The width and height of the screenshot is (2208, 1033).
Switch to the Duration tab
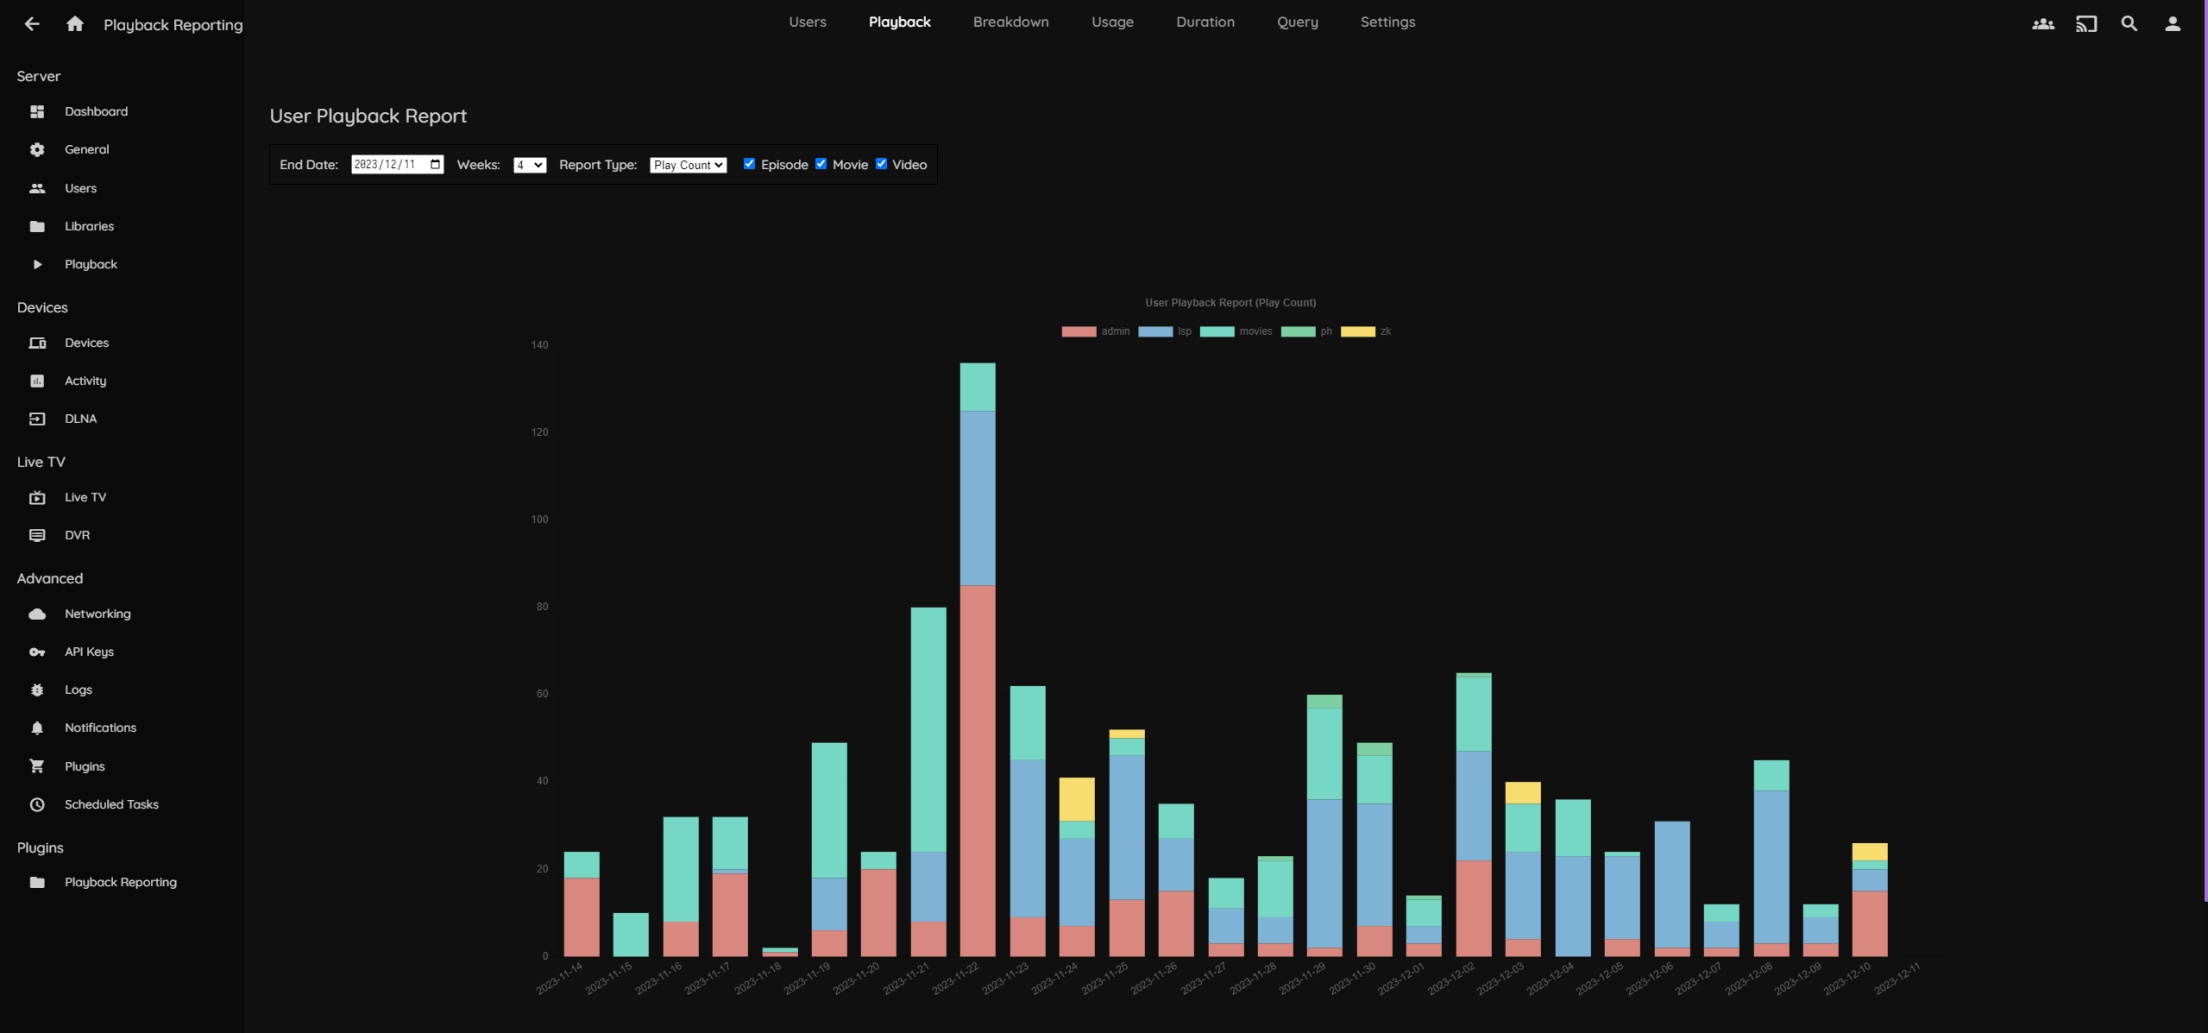pos(1205,22)
